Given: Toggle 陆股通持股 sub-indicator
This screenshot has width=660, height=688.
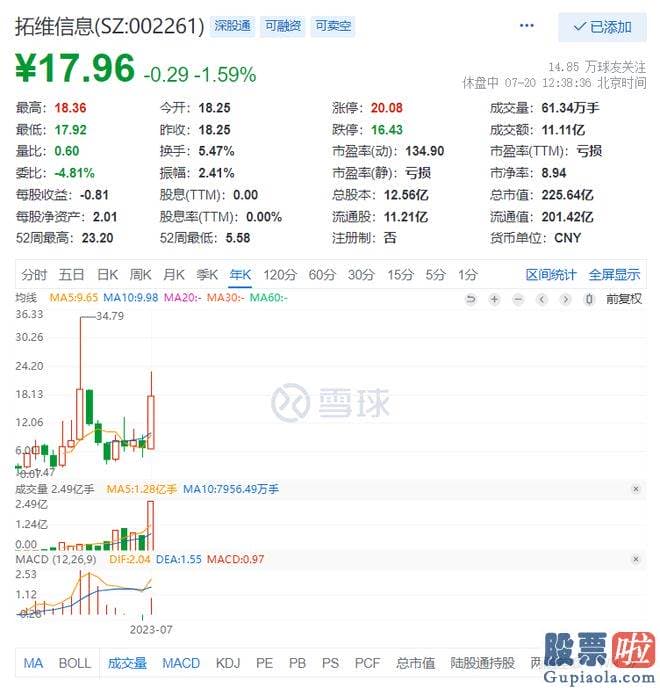Looking at the screenshot, I should pyautogui.click(x=482, y=663).
